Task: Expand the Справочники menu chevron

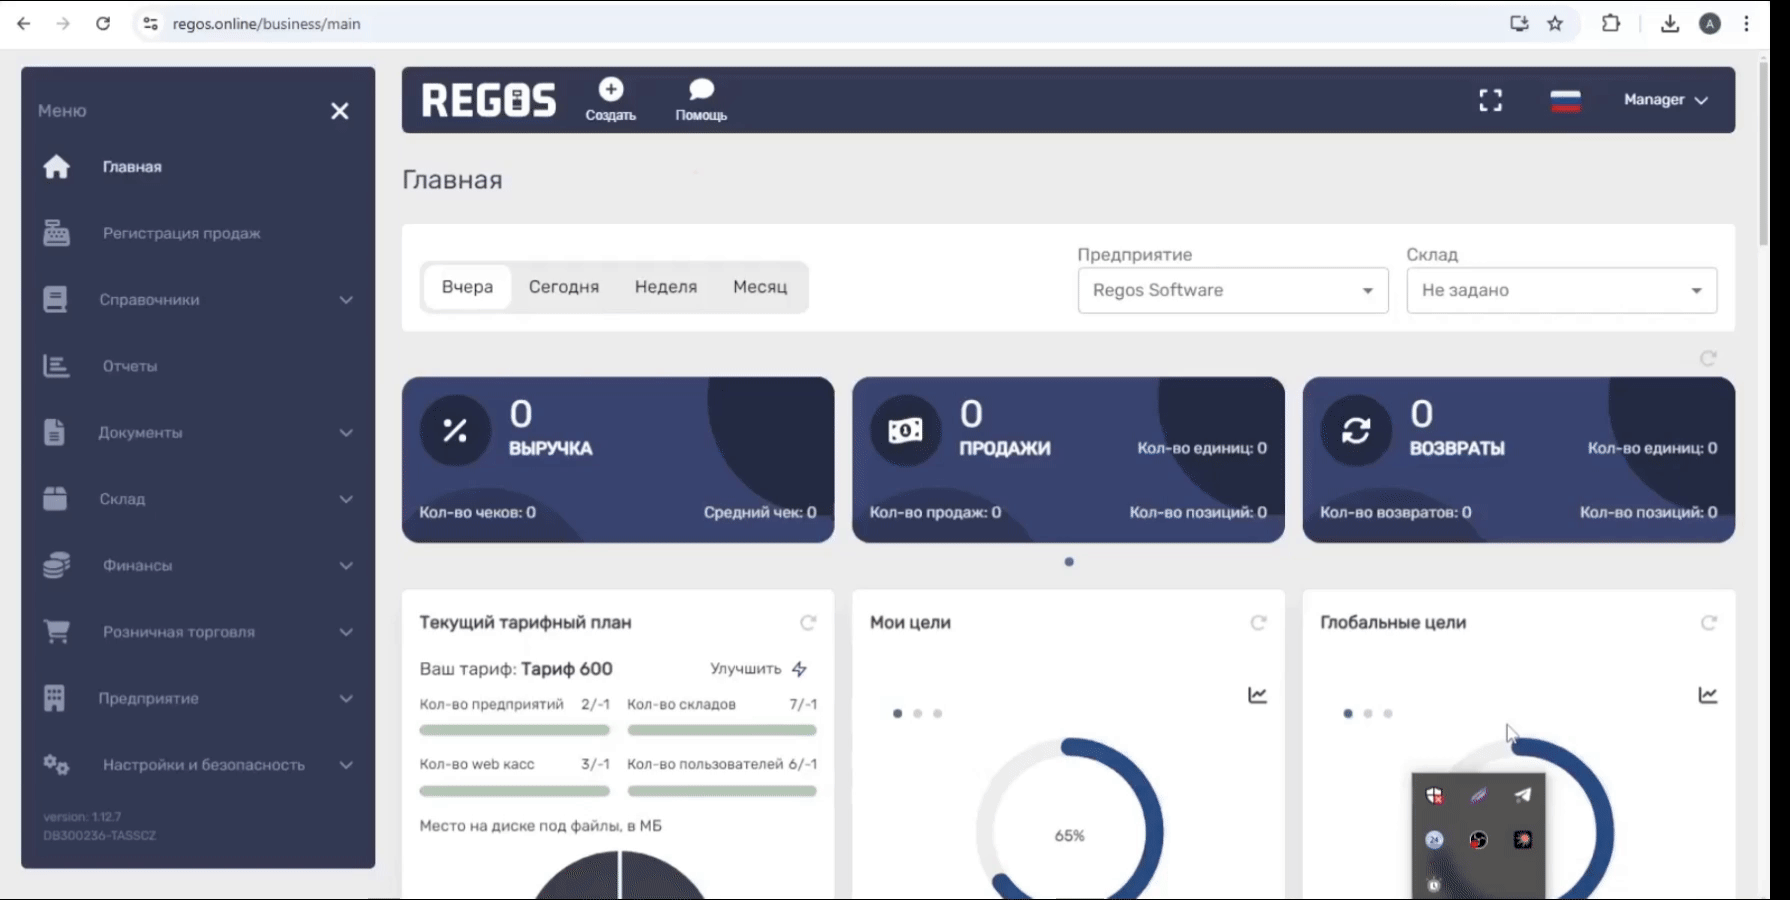Action: coord(346,300)
